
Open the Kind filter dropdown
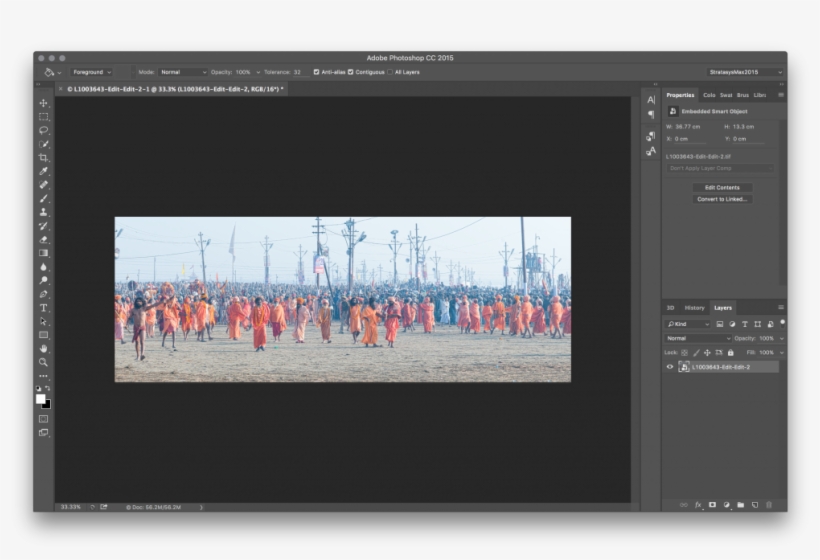tap(688, 324)
